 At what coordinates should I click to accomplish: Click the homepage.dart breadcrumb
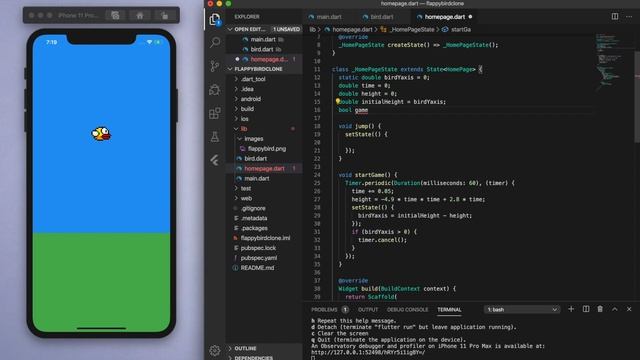tap(352, 29)
